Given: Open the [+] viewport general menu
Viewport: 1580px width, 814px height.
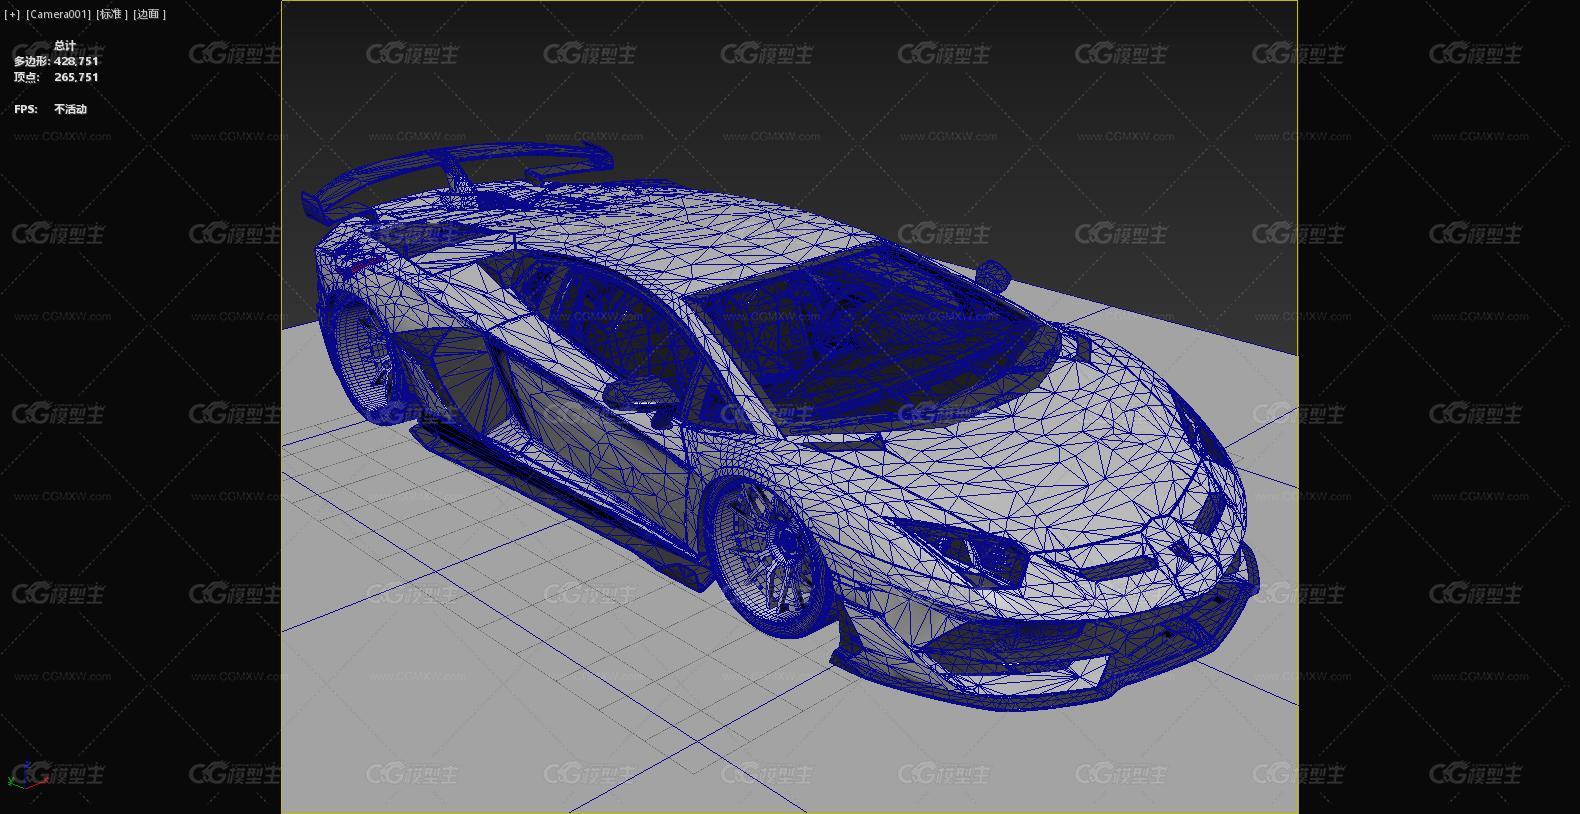Looking at the screenshot, I should click(x=12, y=14).
